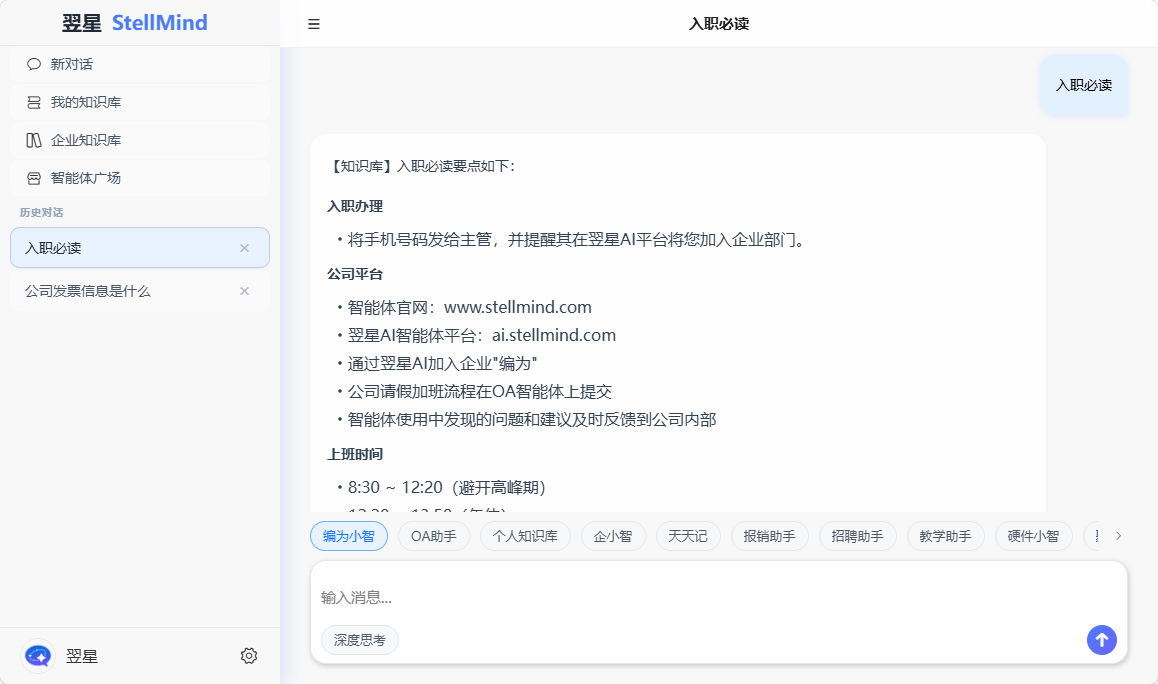Show more agents using the right chevron

tap(1118, 536)
